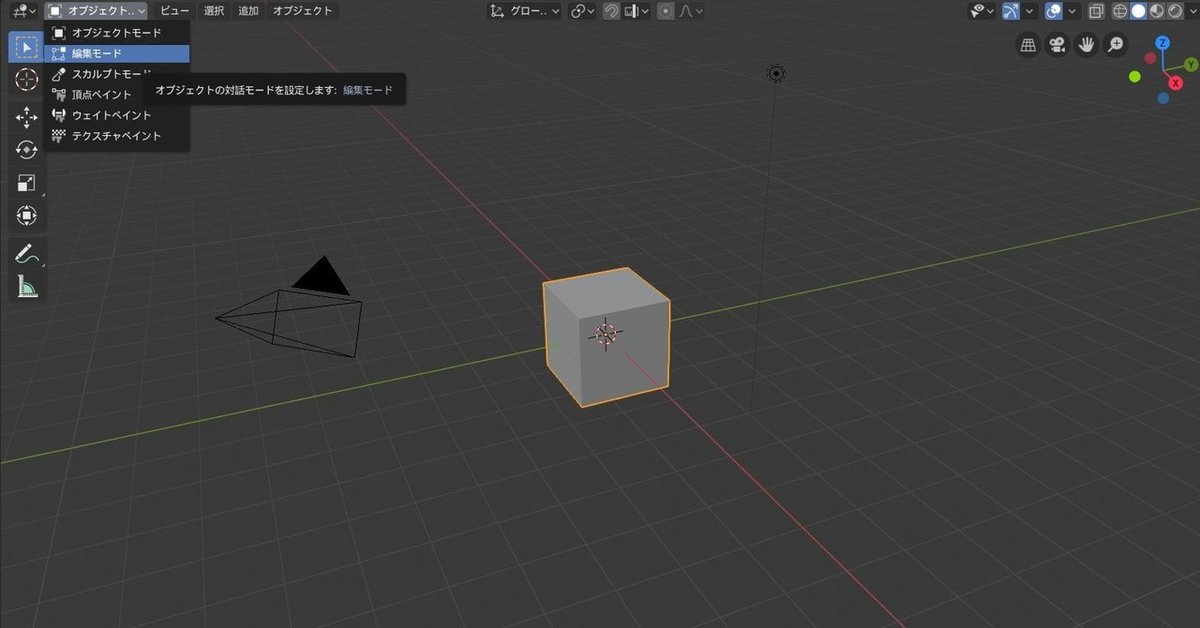
Task: Toggle proportional editing button
Action: coord(666,11)
